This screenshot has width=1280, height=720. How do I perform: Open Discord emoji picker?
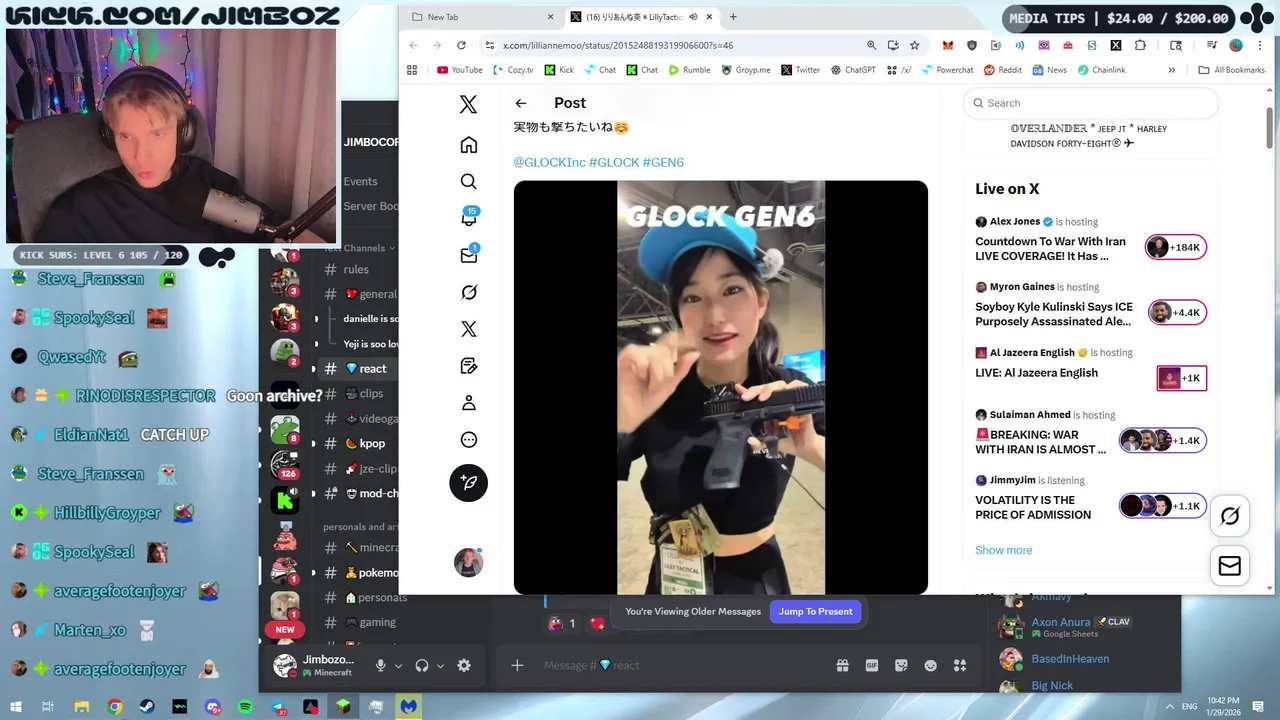coord(930,665)
